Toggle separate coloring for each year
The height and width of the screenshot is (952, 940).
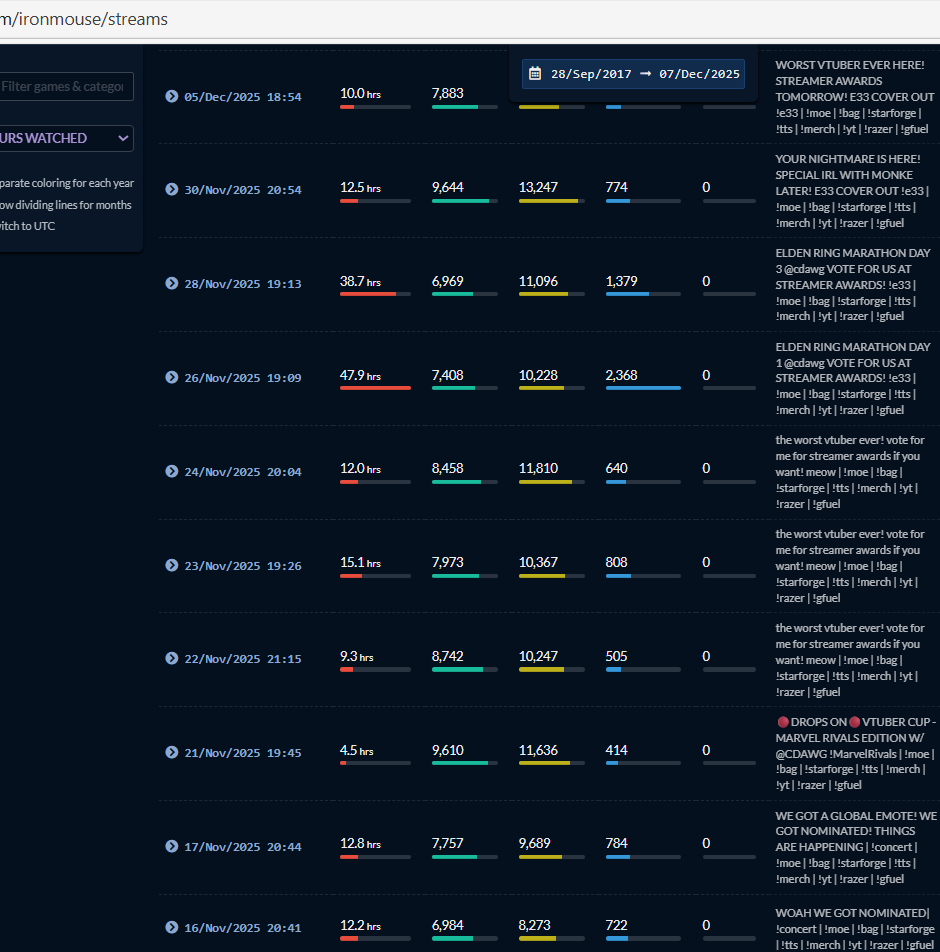pyautogui.click(x=67, y=183)
